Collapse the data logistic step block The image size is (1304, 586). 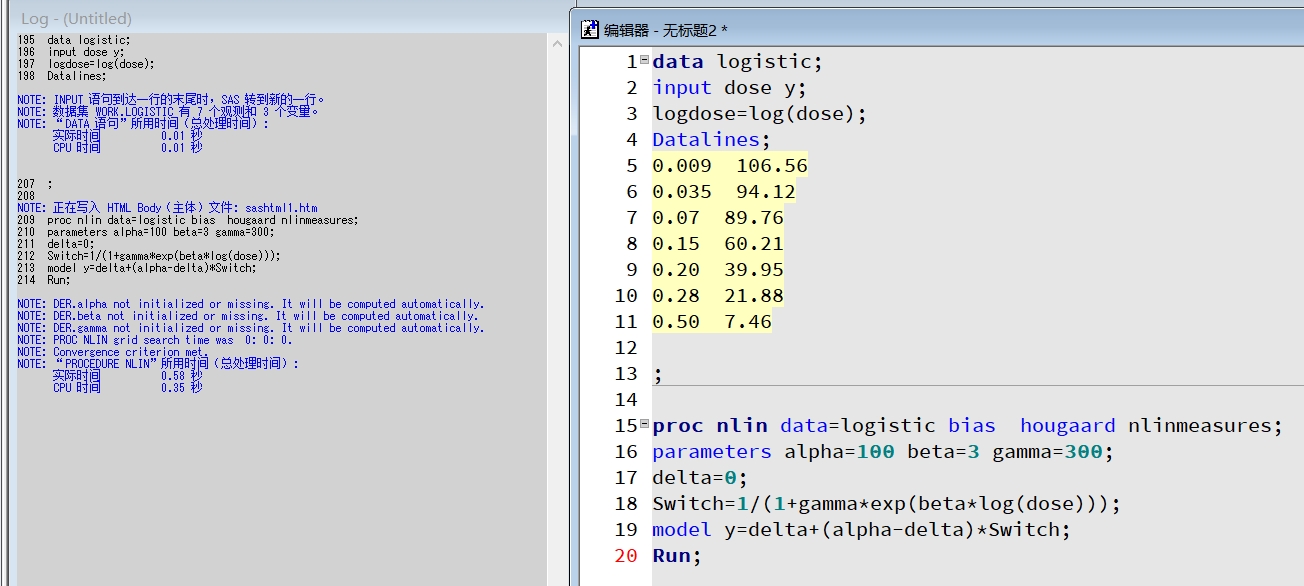pyautogui.click(x=644, y=60)
